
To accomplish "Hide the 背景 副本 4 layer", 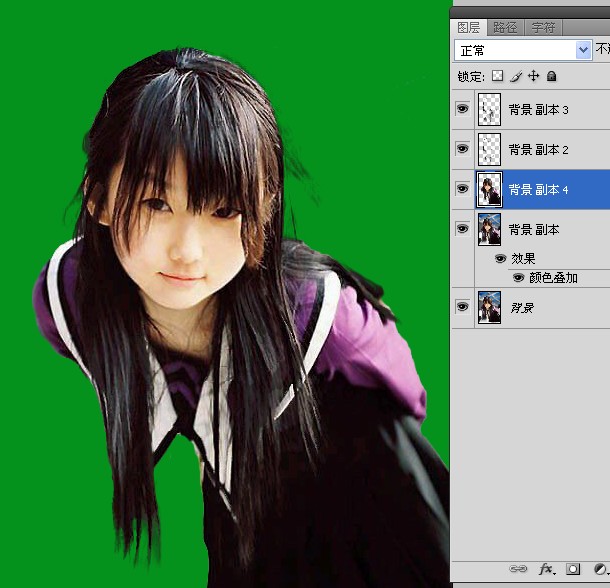I will click(x=462, y=189).
